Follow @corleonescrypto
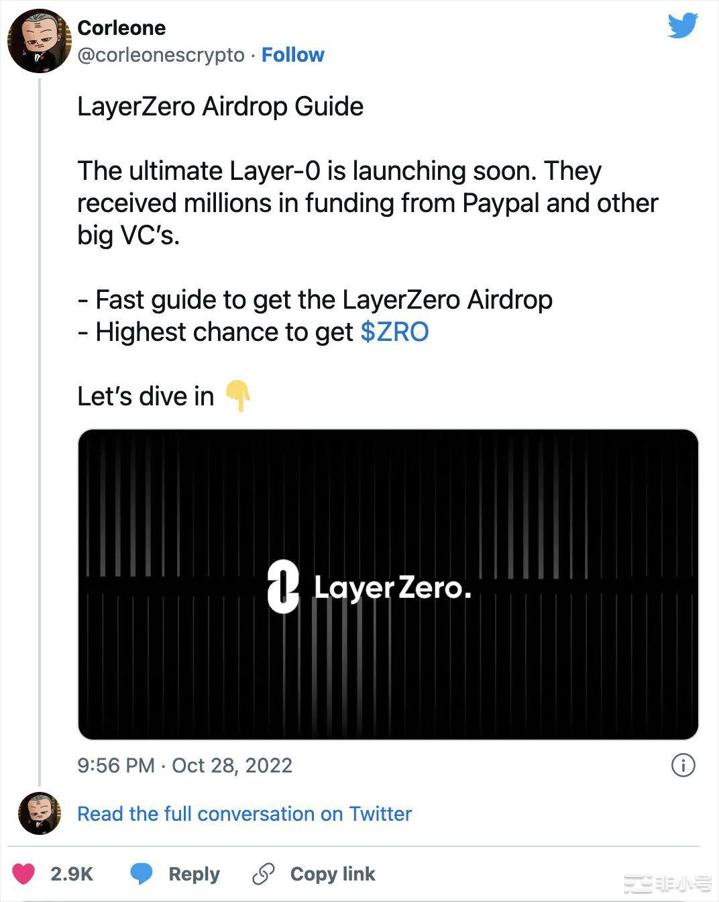Viewport: 719px width, 902px height. point(293,55)
